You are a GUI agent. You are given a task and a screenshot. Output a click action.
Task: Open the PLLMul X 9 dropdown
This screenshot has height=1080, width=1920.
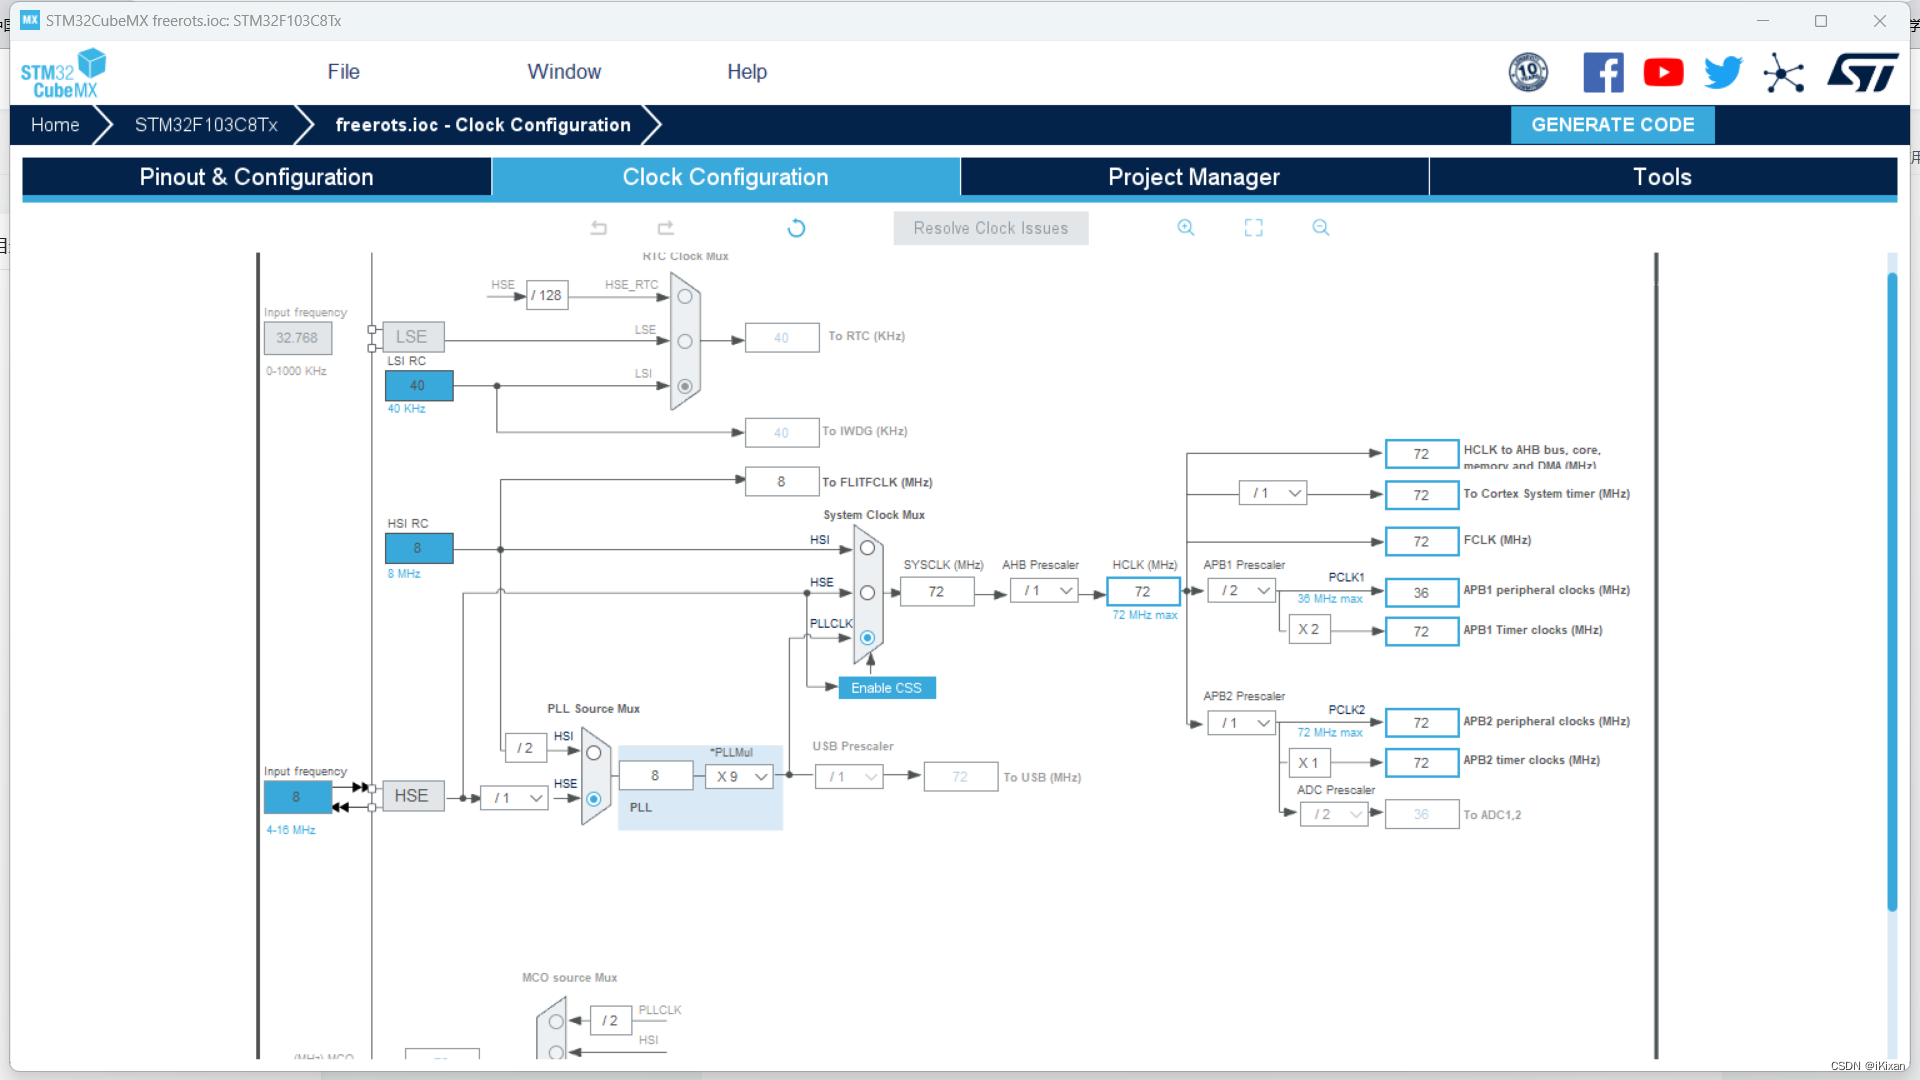[x=740, y=777]
